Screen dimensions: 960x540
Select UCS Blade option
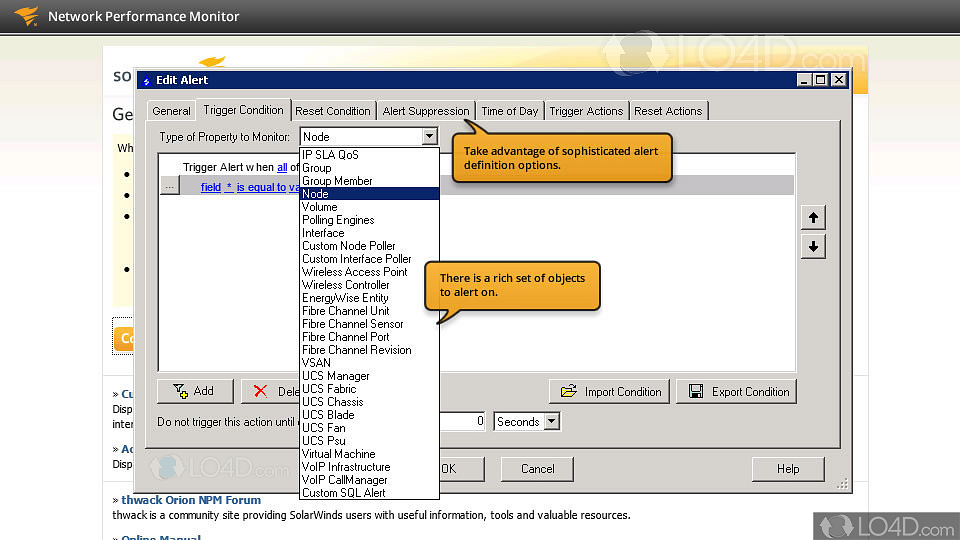click(x=369, y=415)
